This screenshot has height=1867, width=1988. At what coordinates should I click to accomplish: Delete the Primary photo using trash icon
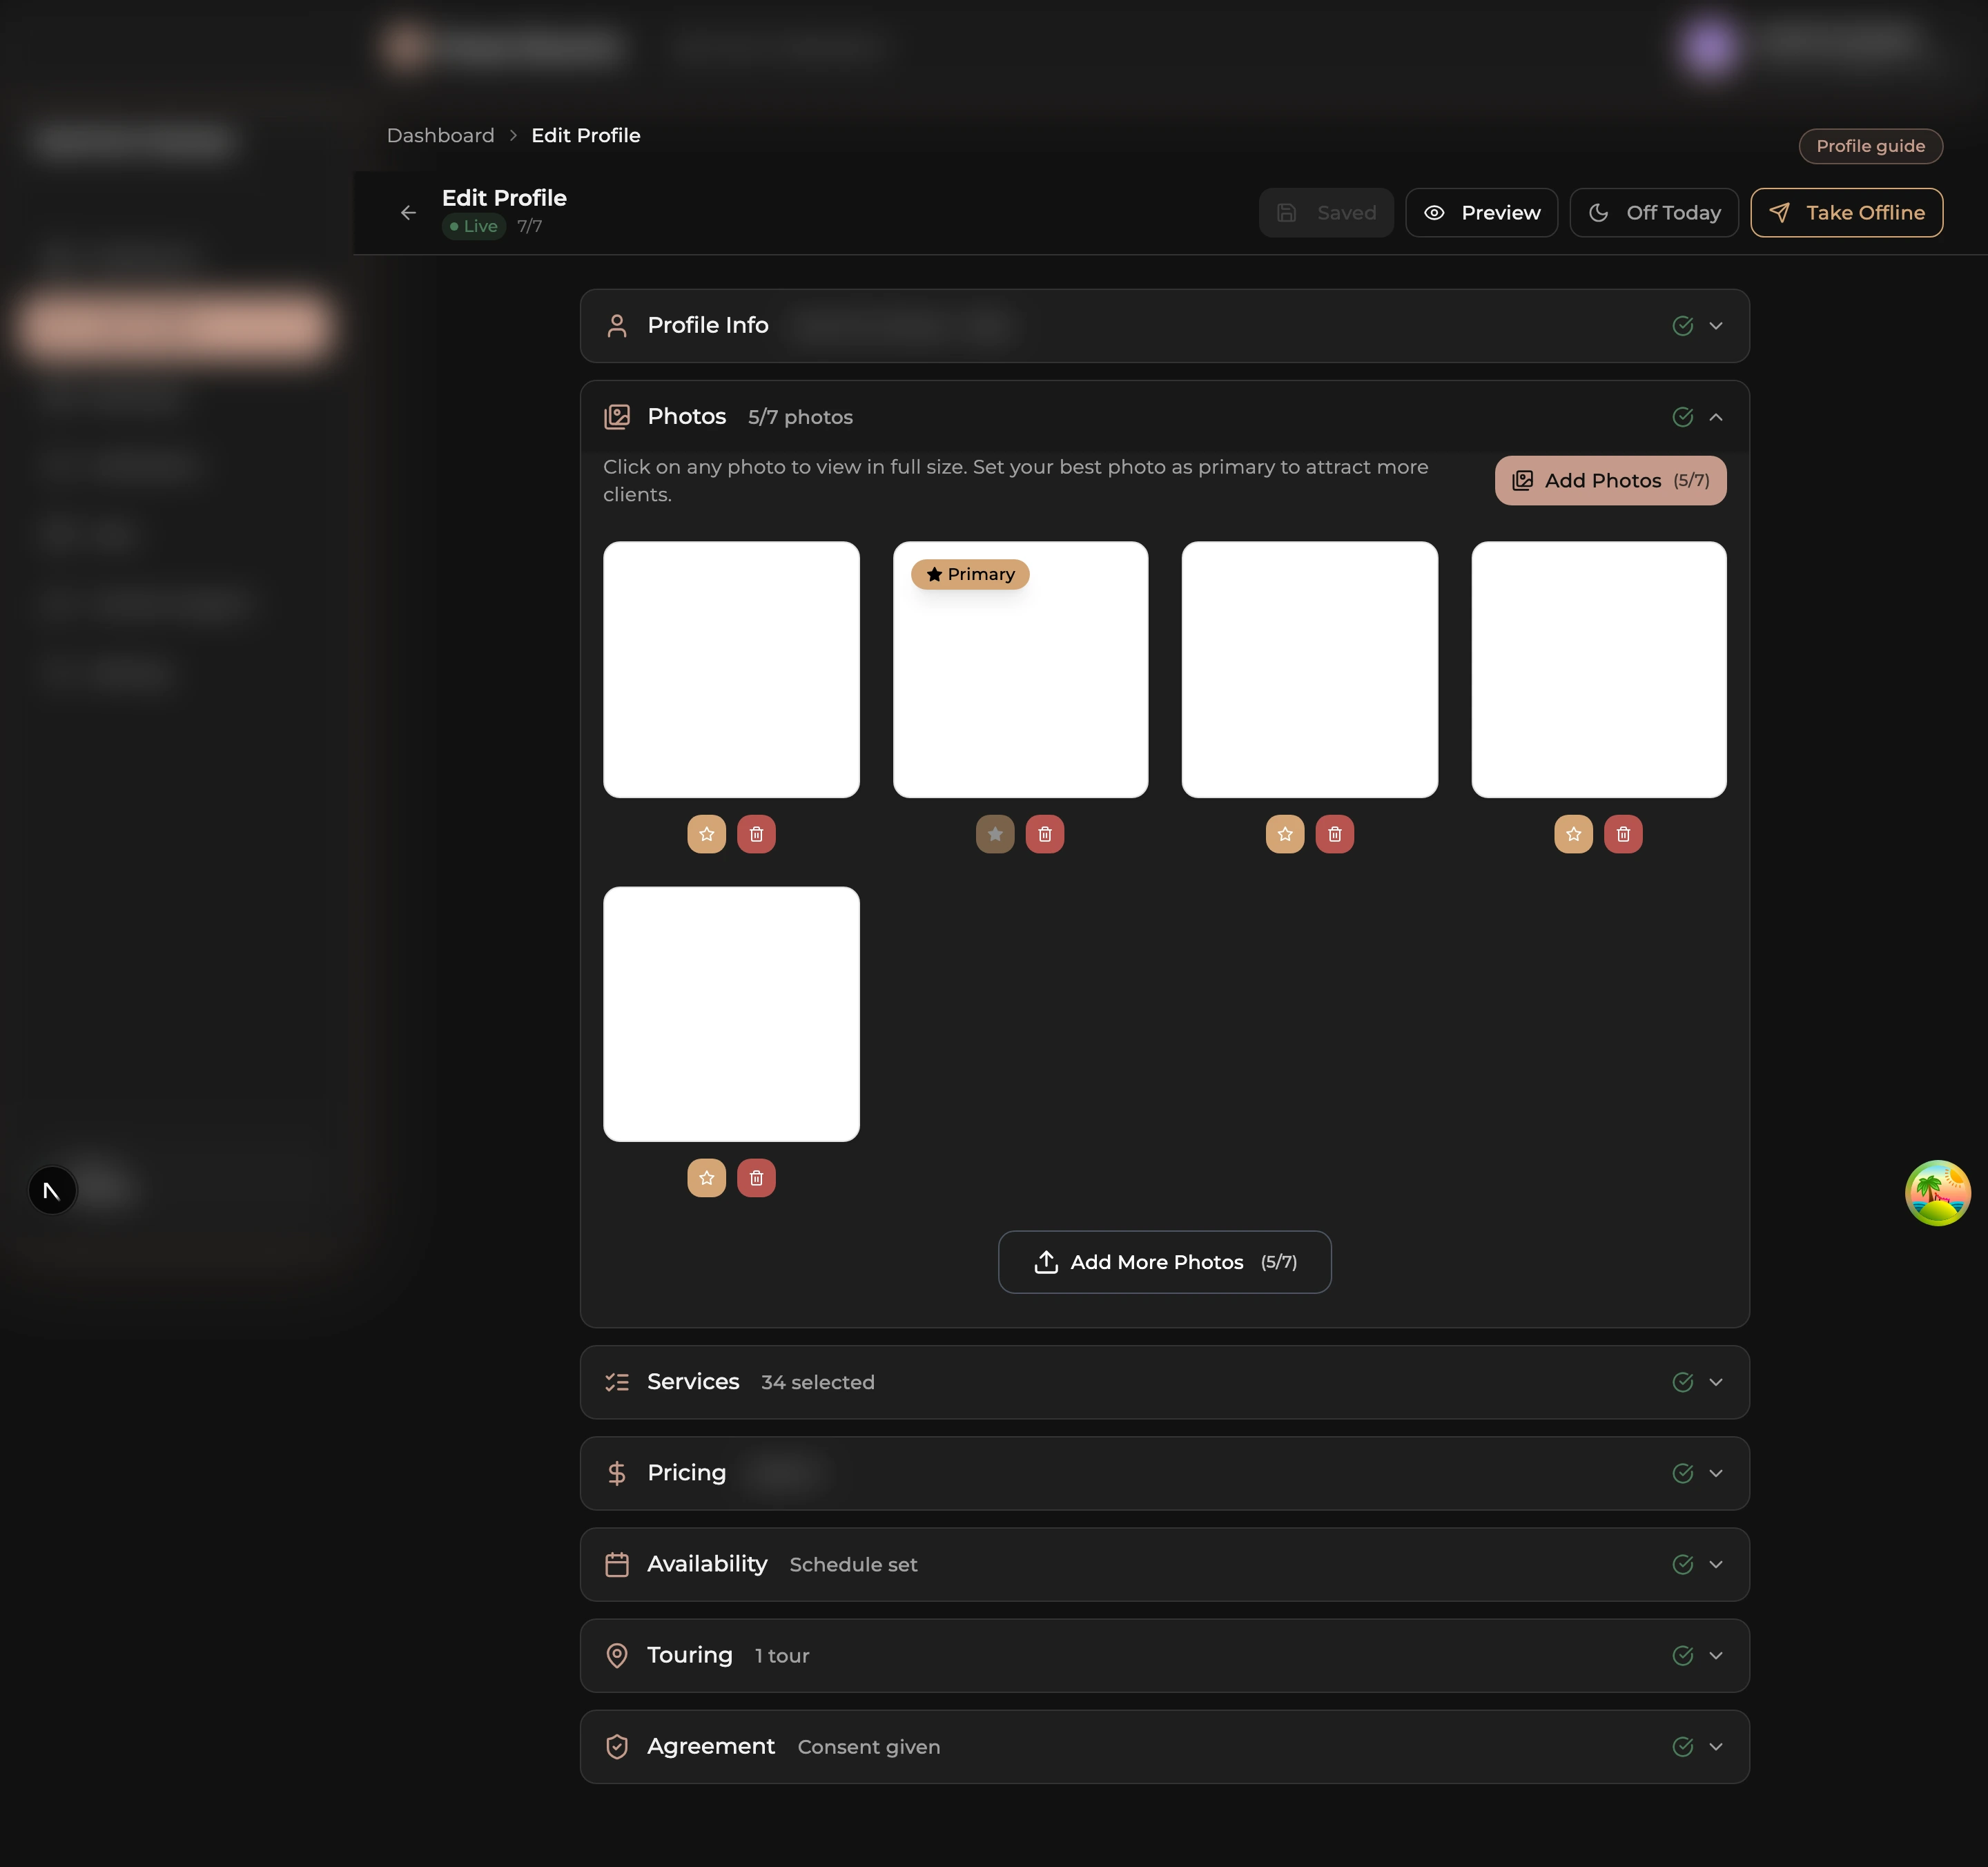1044,834
